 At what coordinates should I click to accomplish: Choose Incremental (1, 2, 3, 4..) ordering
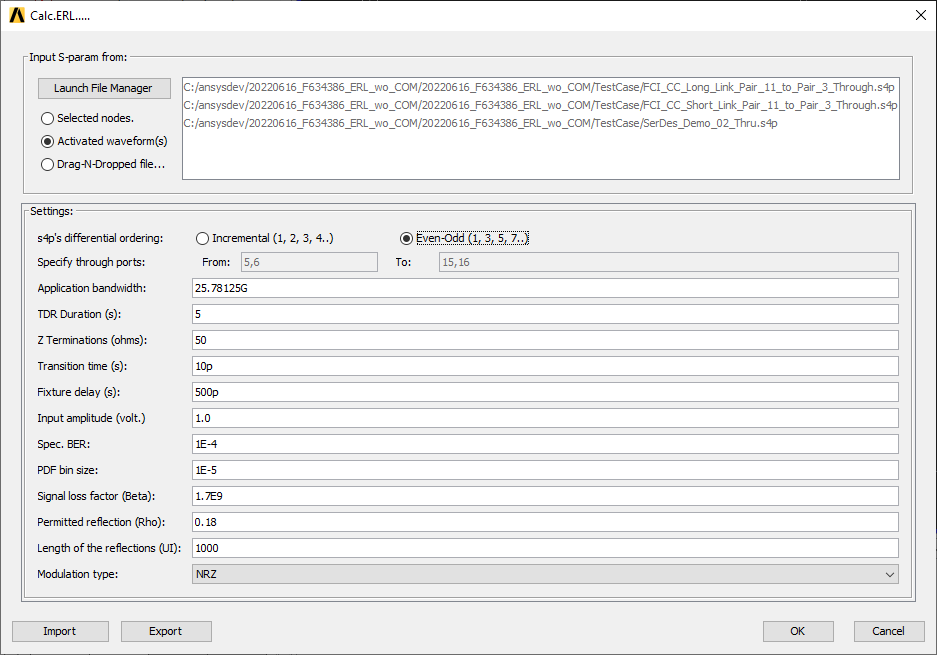point(265,238)
